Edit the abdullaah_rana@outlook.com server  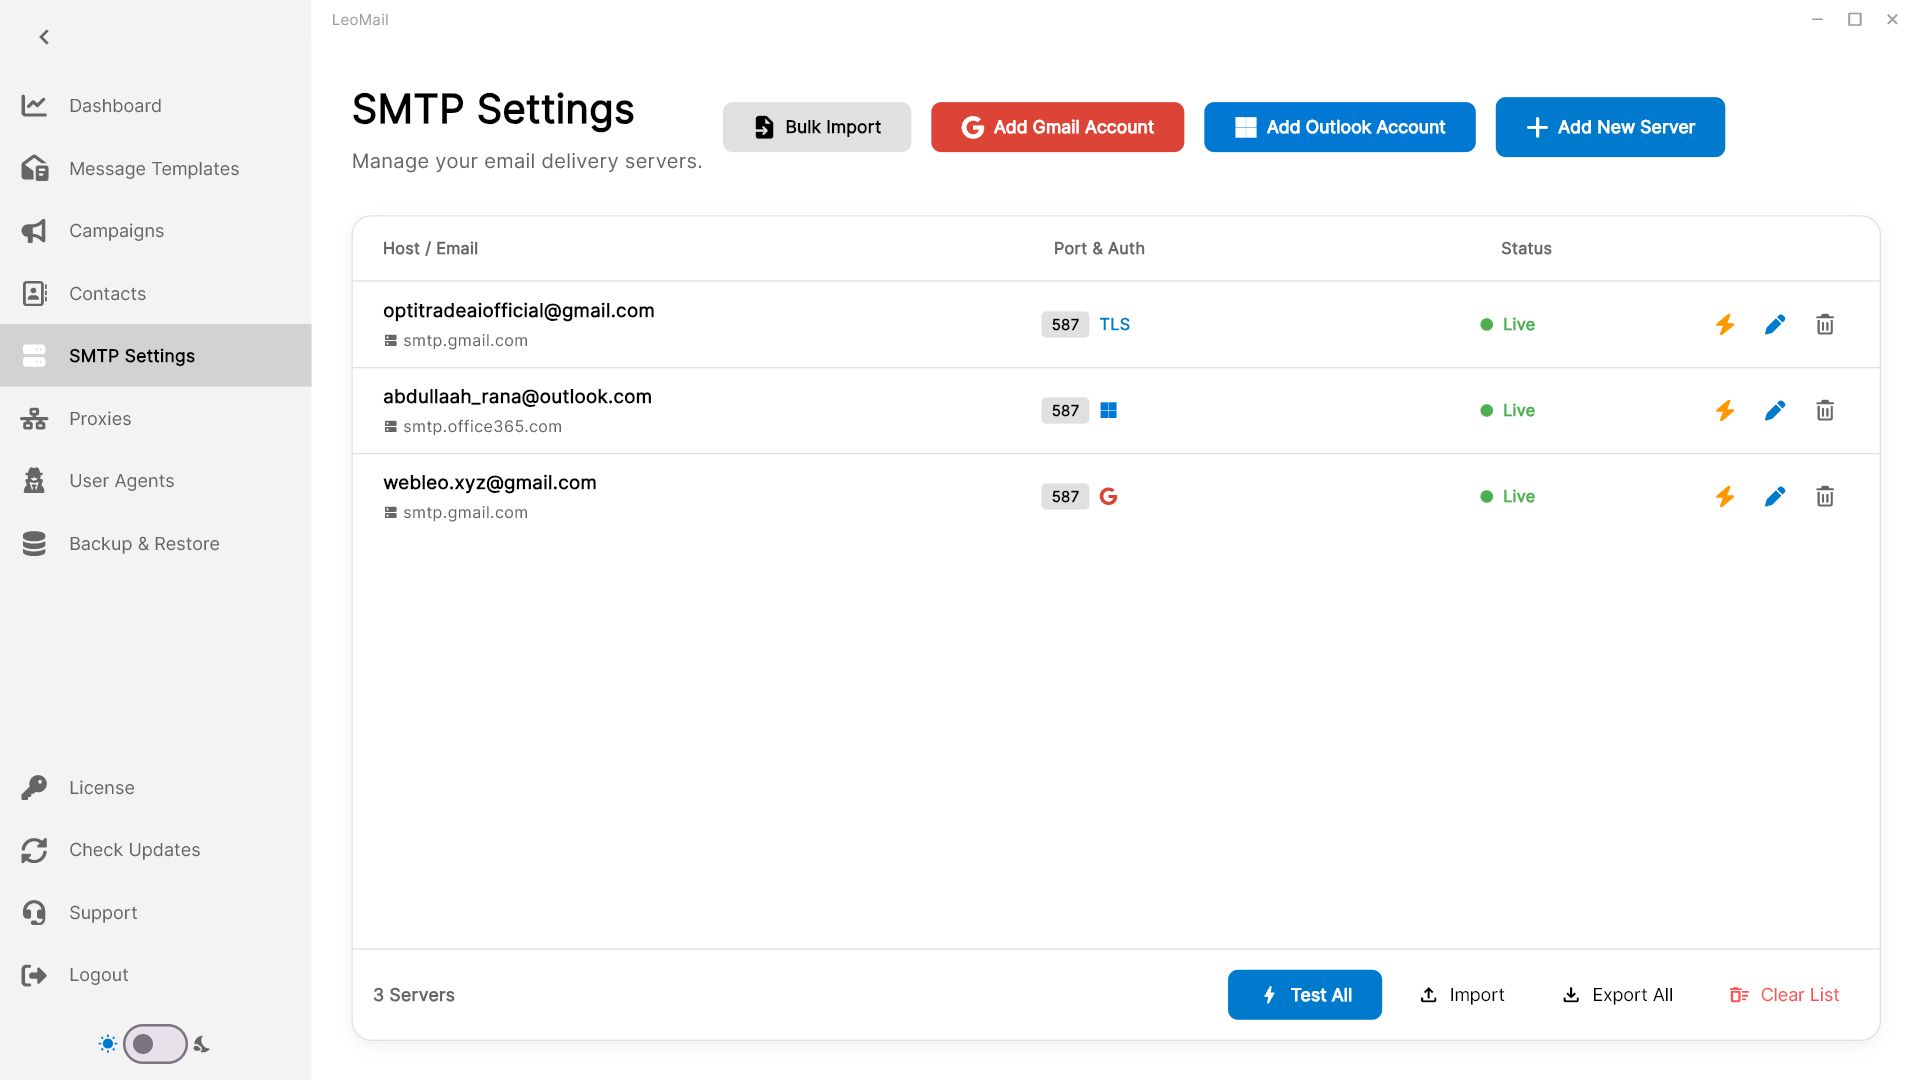pos(1775,410)
